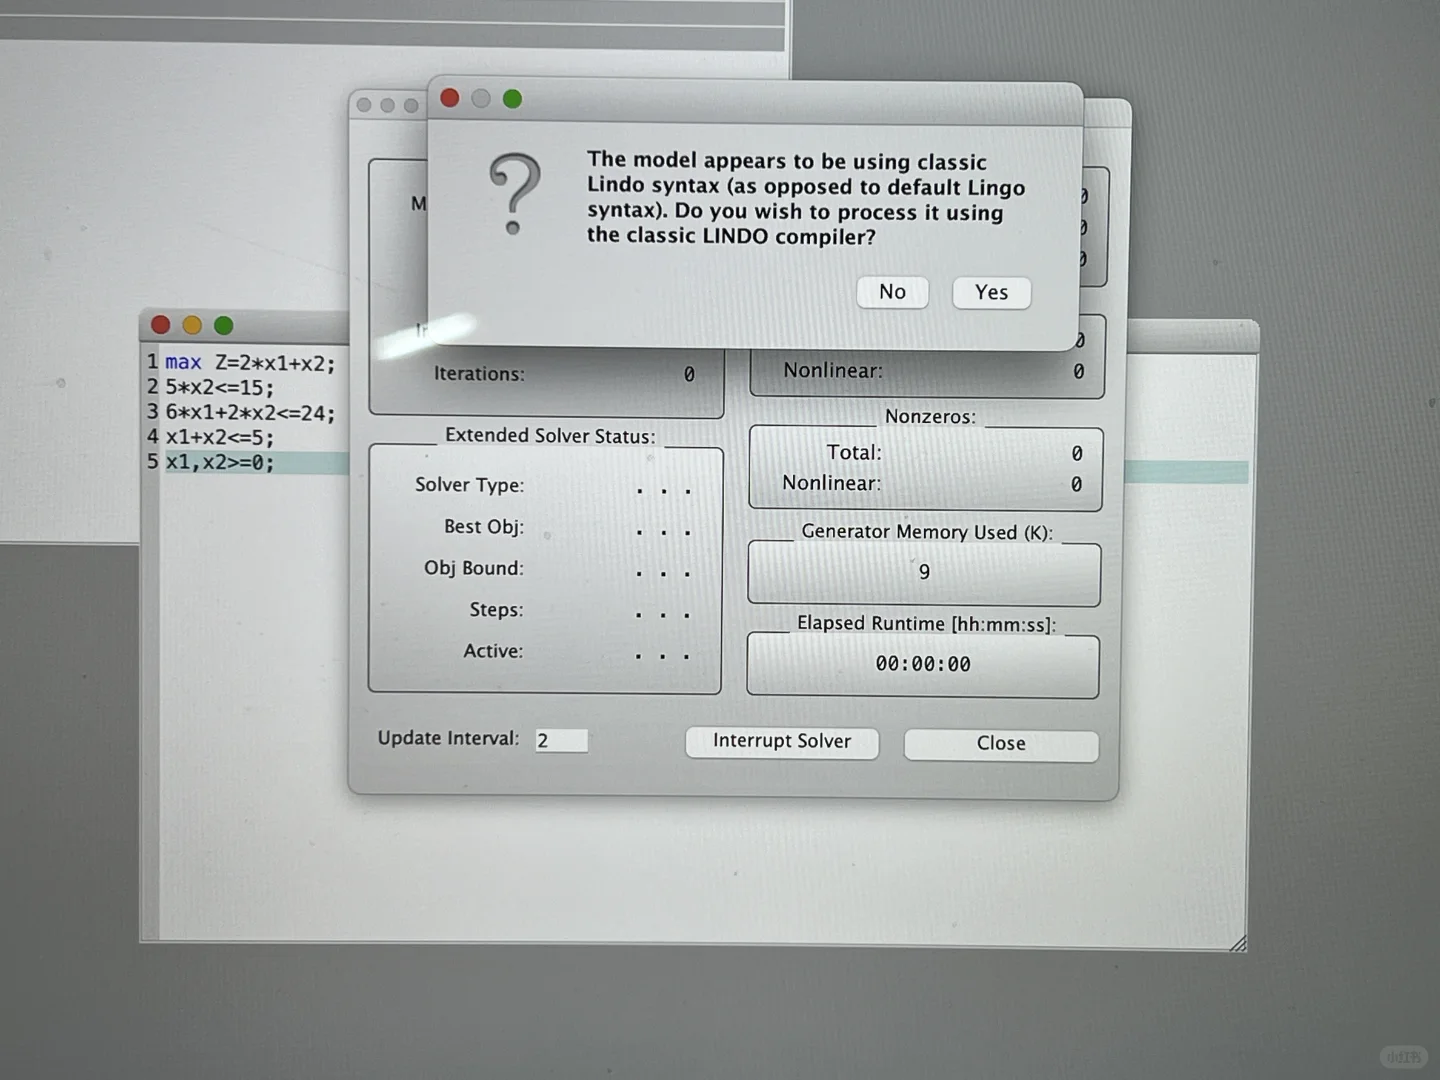Click the Obj Bound label
The width and height of the screenshot is (1440, 1080).
coord(474,568)
